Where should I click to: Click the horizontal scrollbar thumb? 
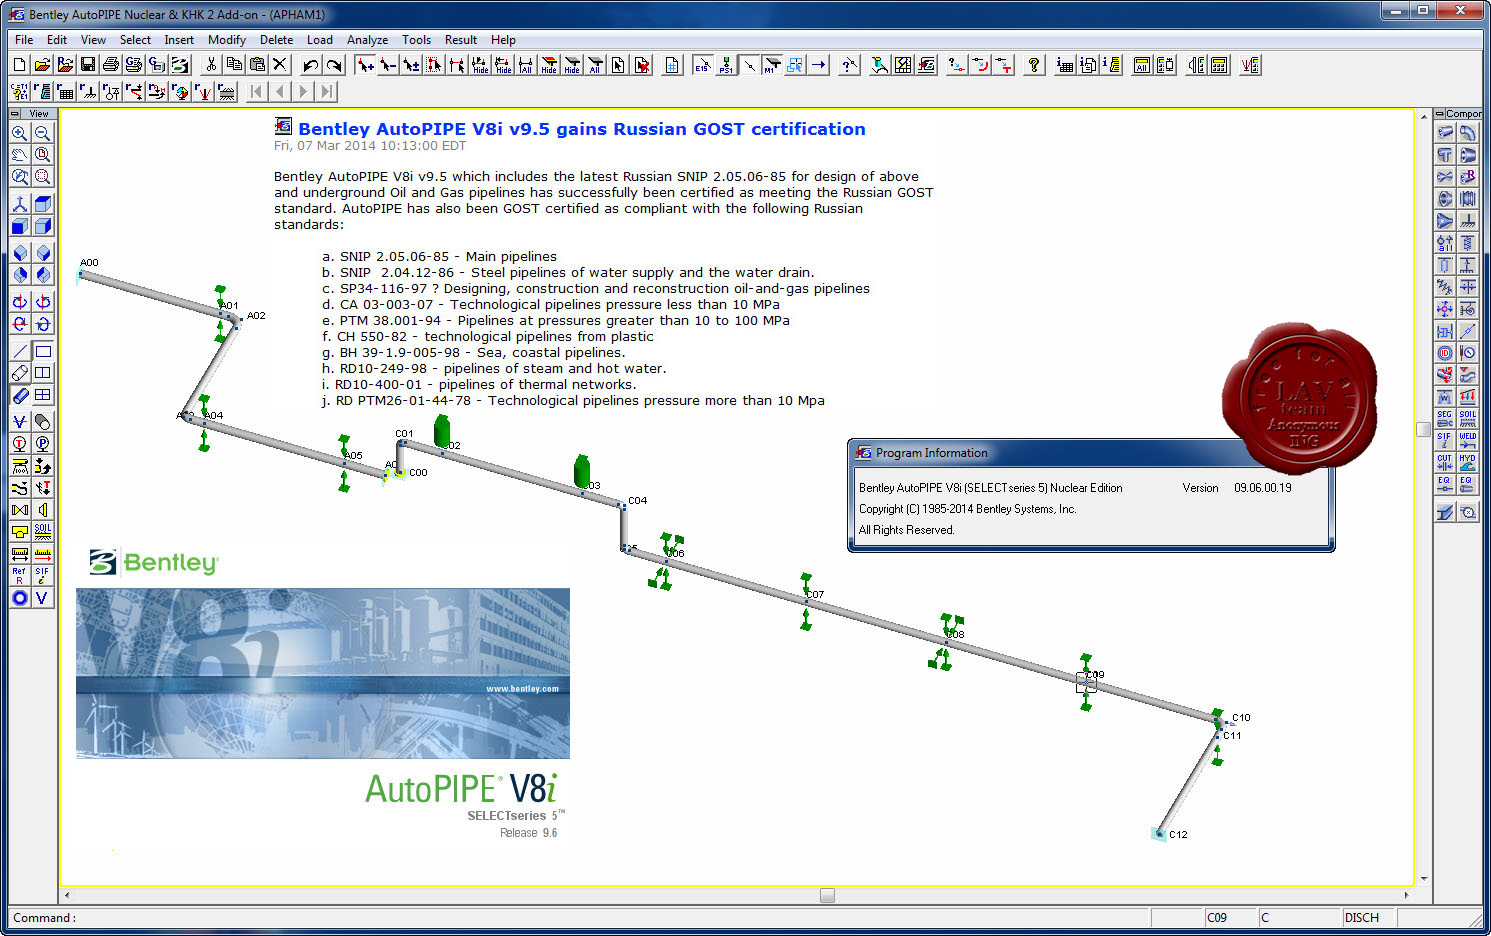pyautogui.click(x=827, y=895)
